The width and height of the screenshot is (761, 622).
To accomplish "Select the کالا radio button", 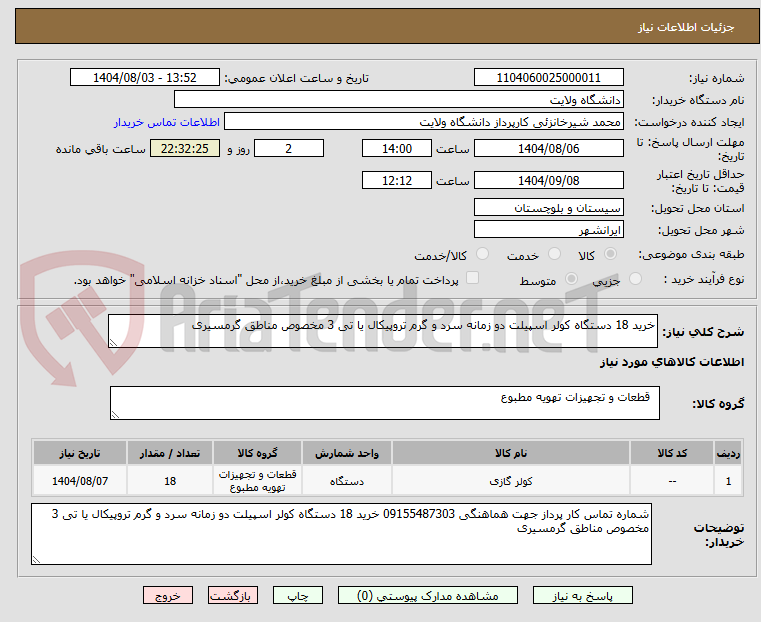I will pyautogui.click(x=611, y=254).
